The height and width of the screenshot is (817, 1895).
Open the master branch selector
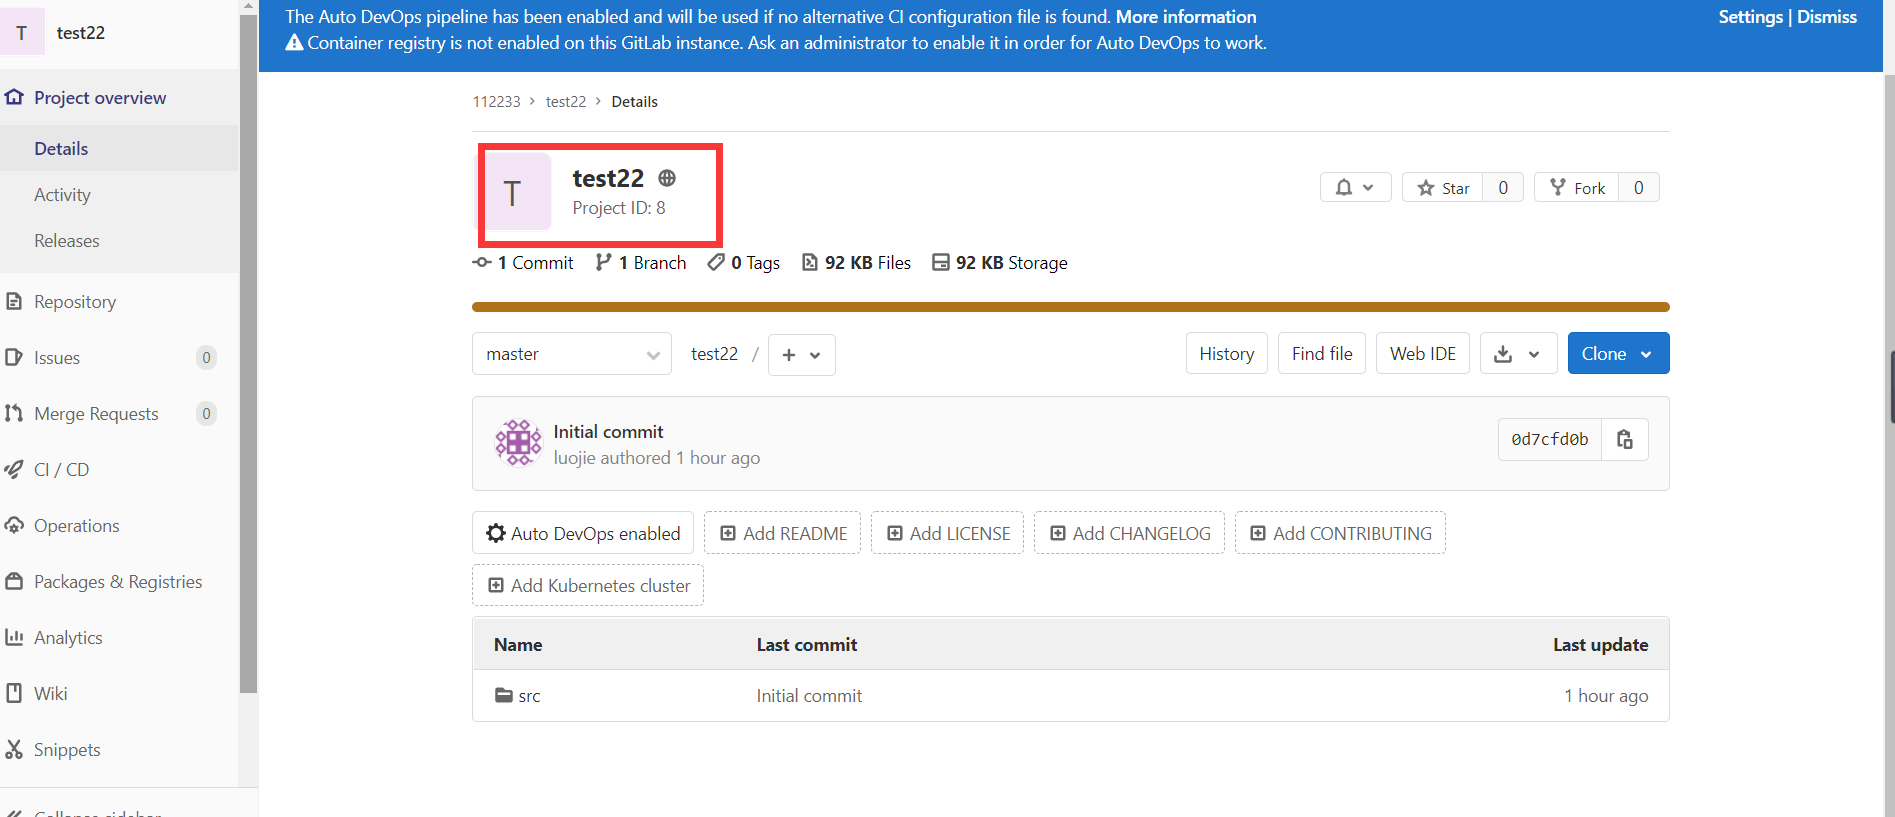tap(571, 354)
